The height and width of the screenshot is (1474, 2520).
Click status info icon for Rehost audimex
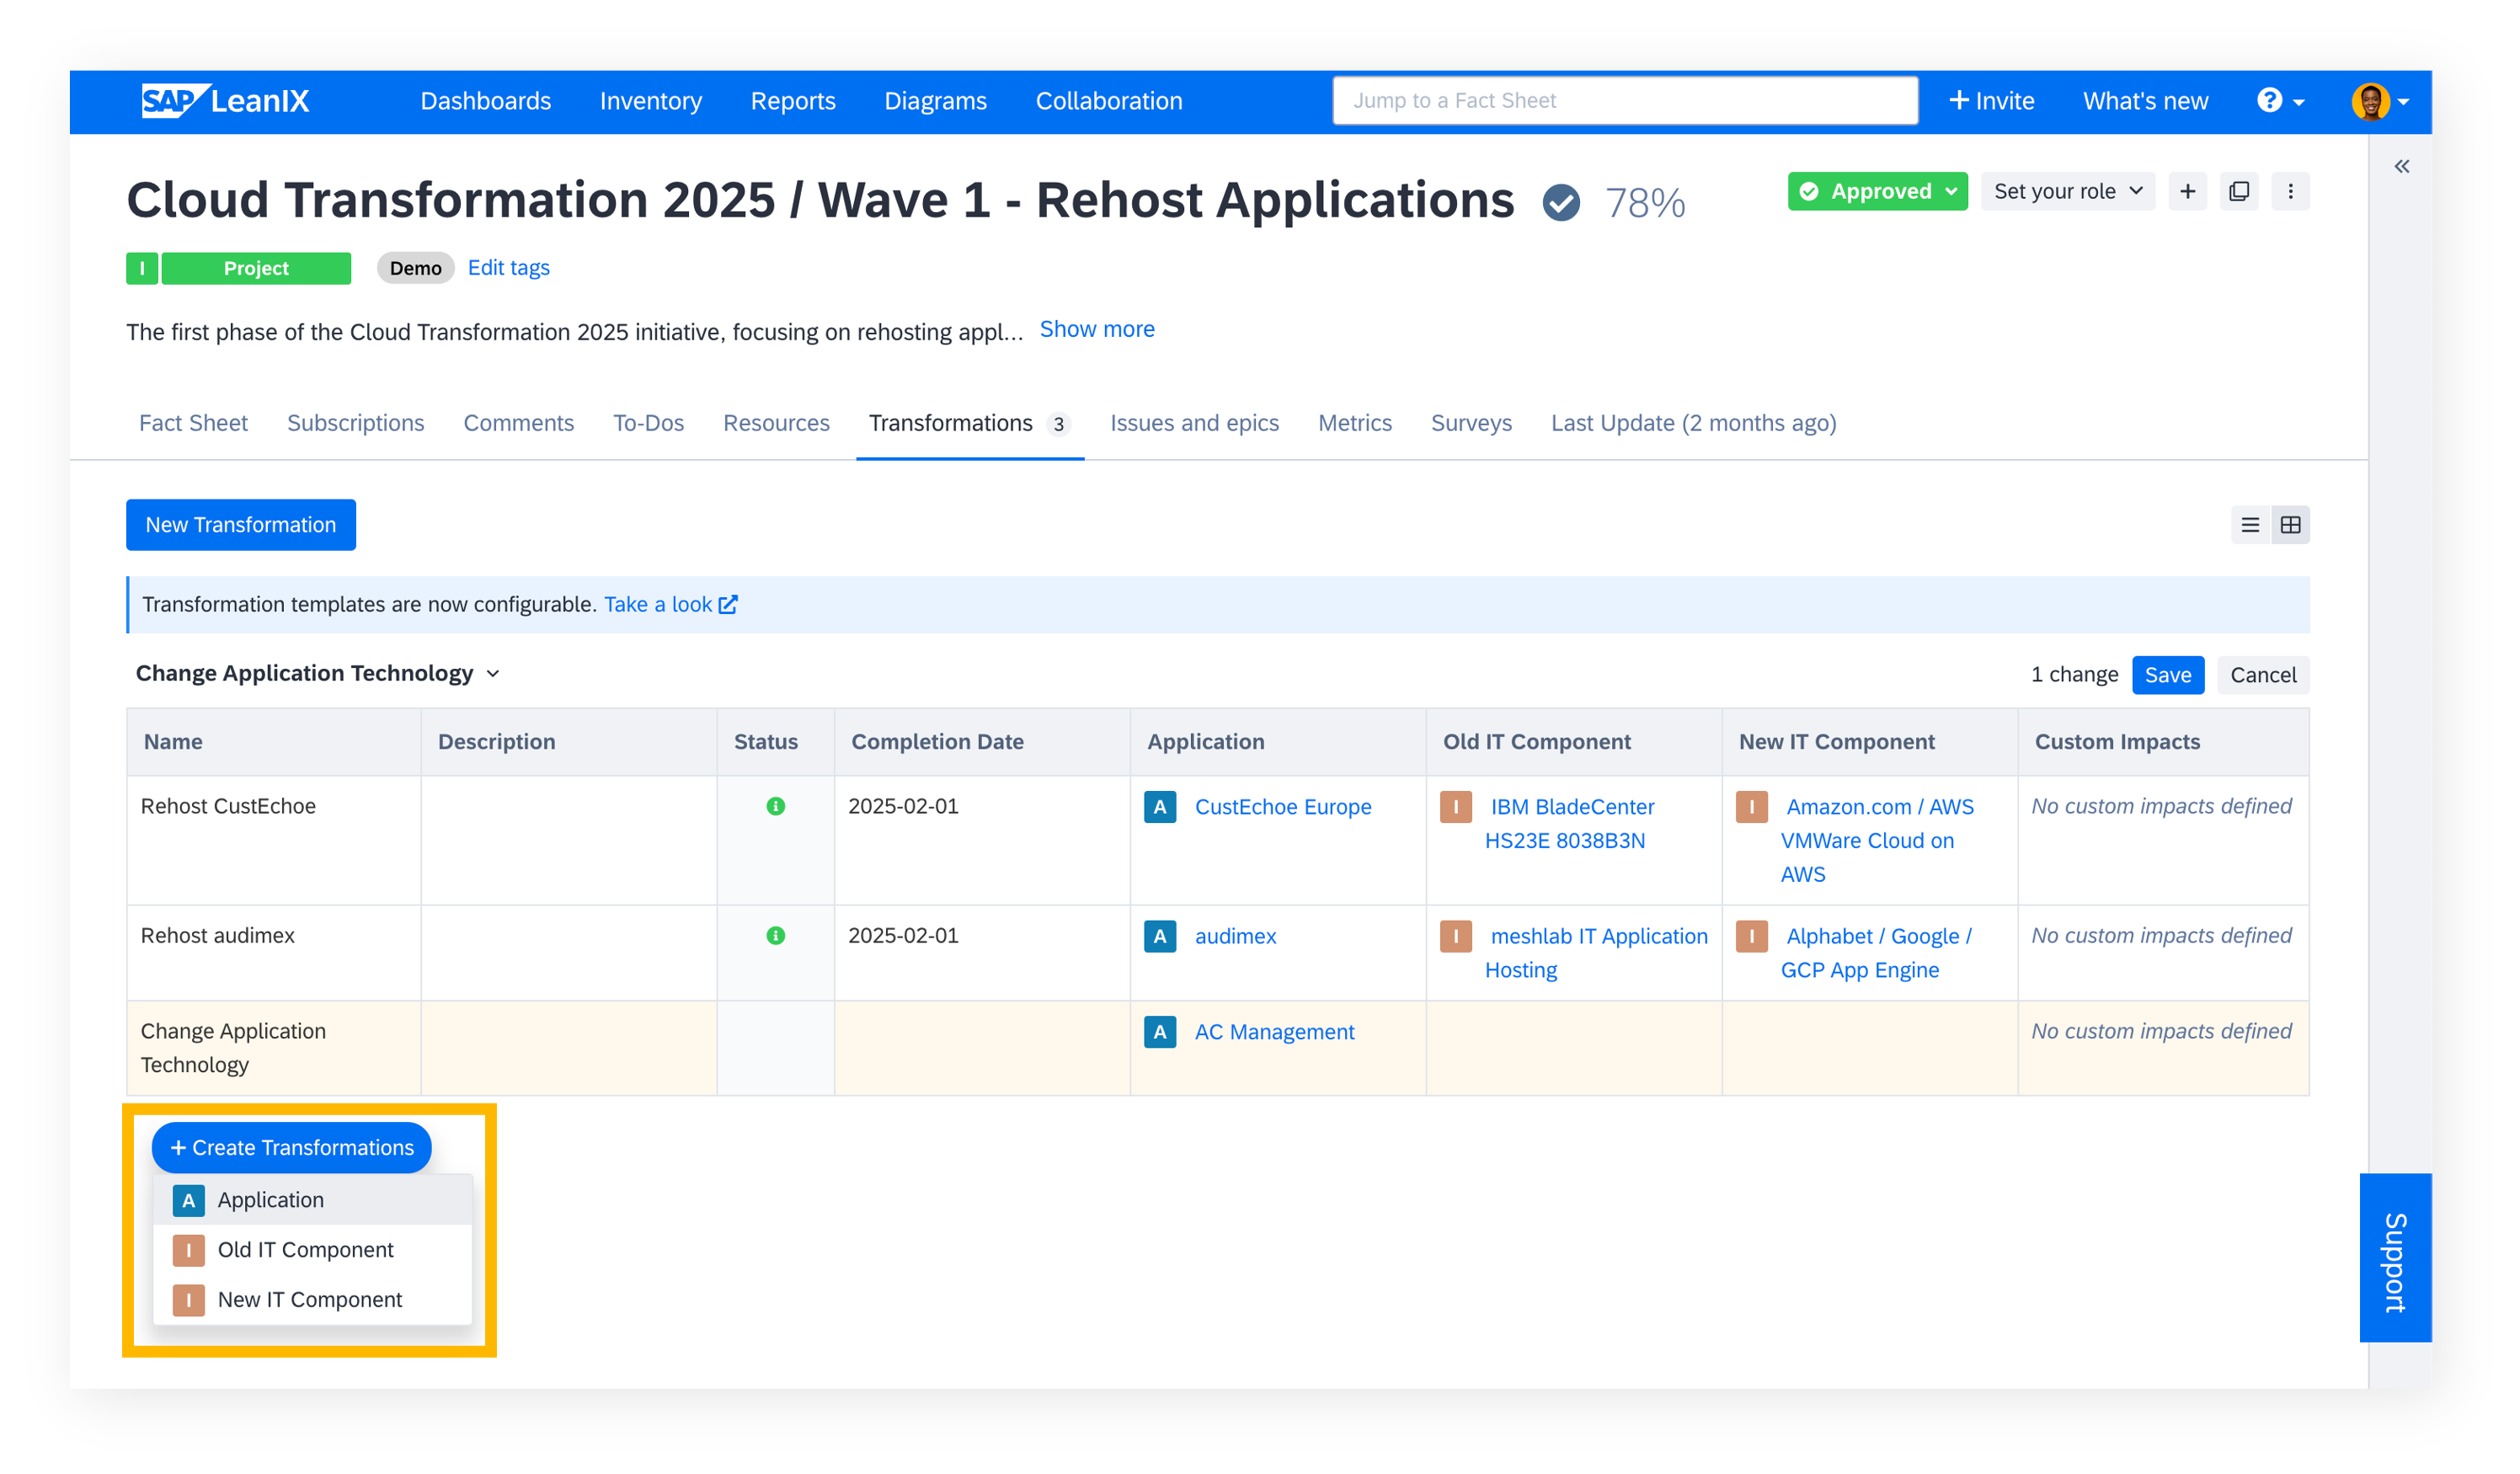click(x=775, y=935)
